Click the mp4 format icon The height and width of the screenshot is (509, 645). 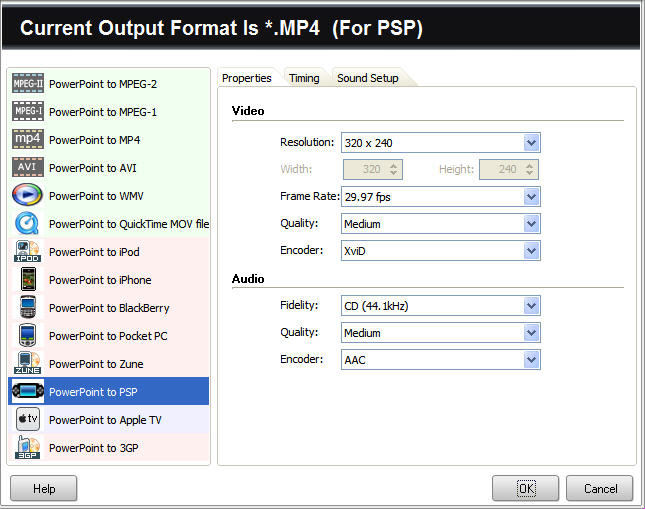(28, 139)
